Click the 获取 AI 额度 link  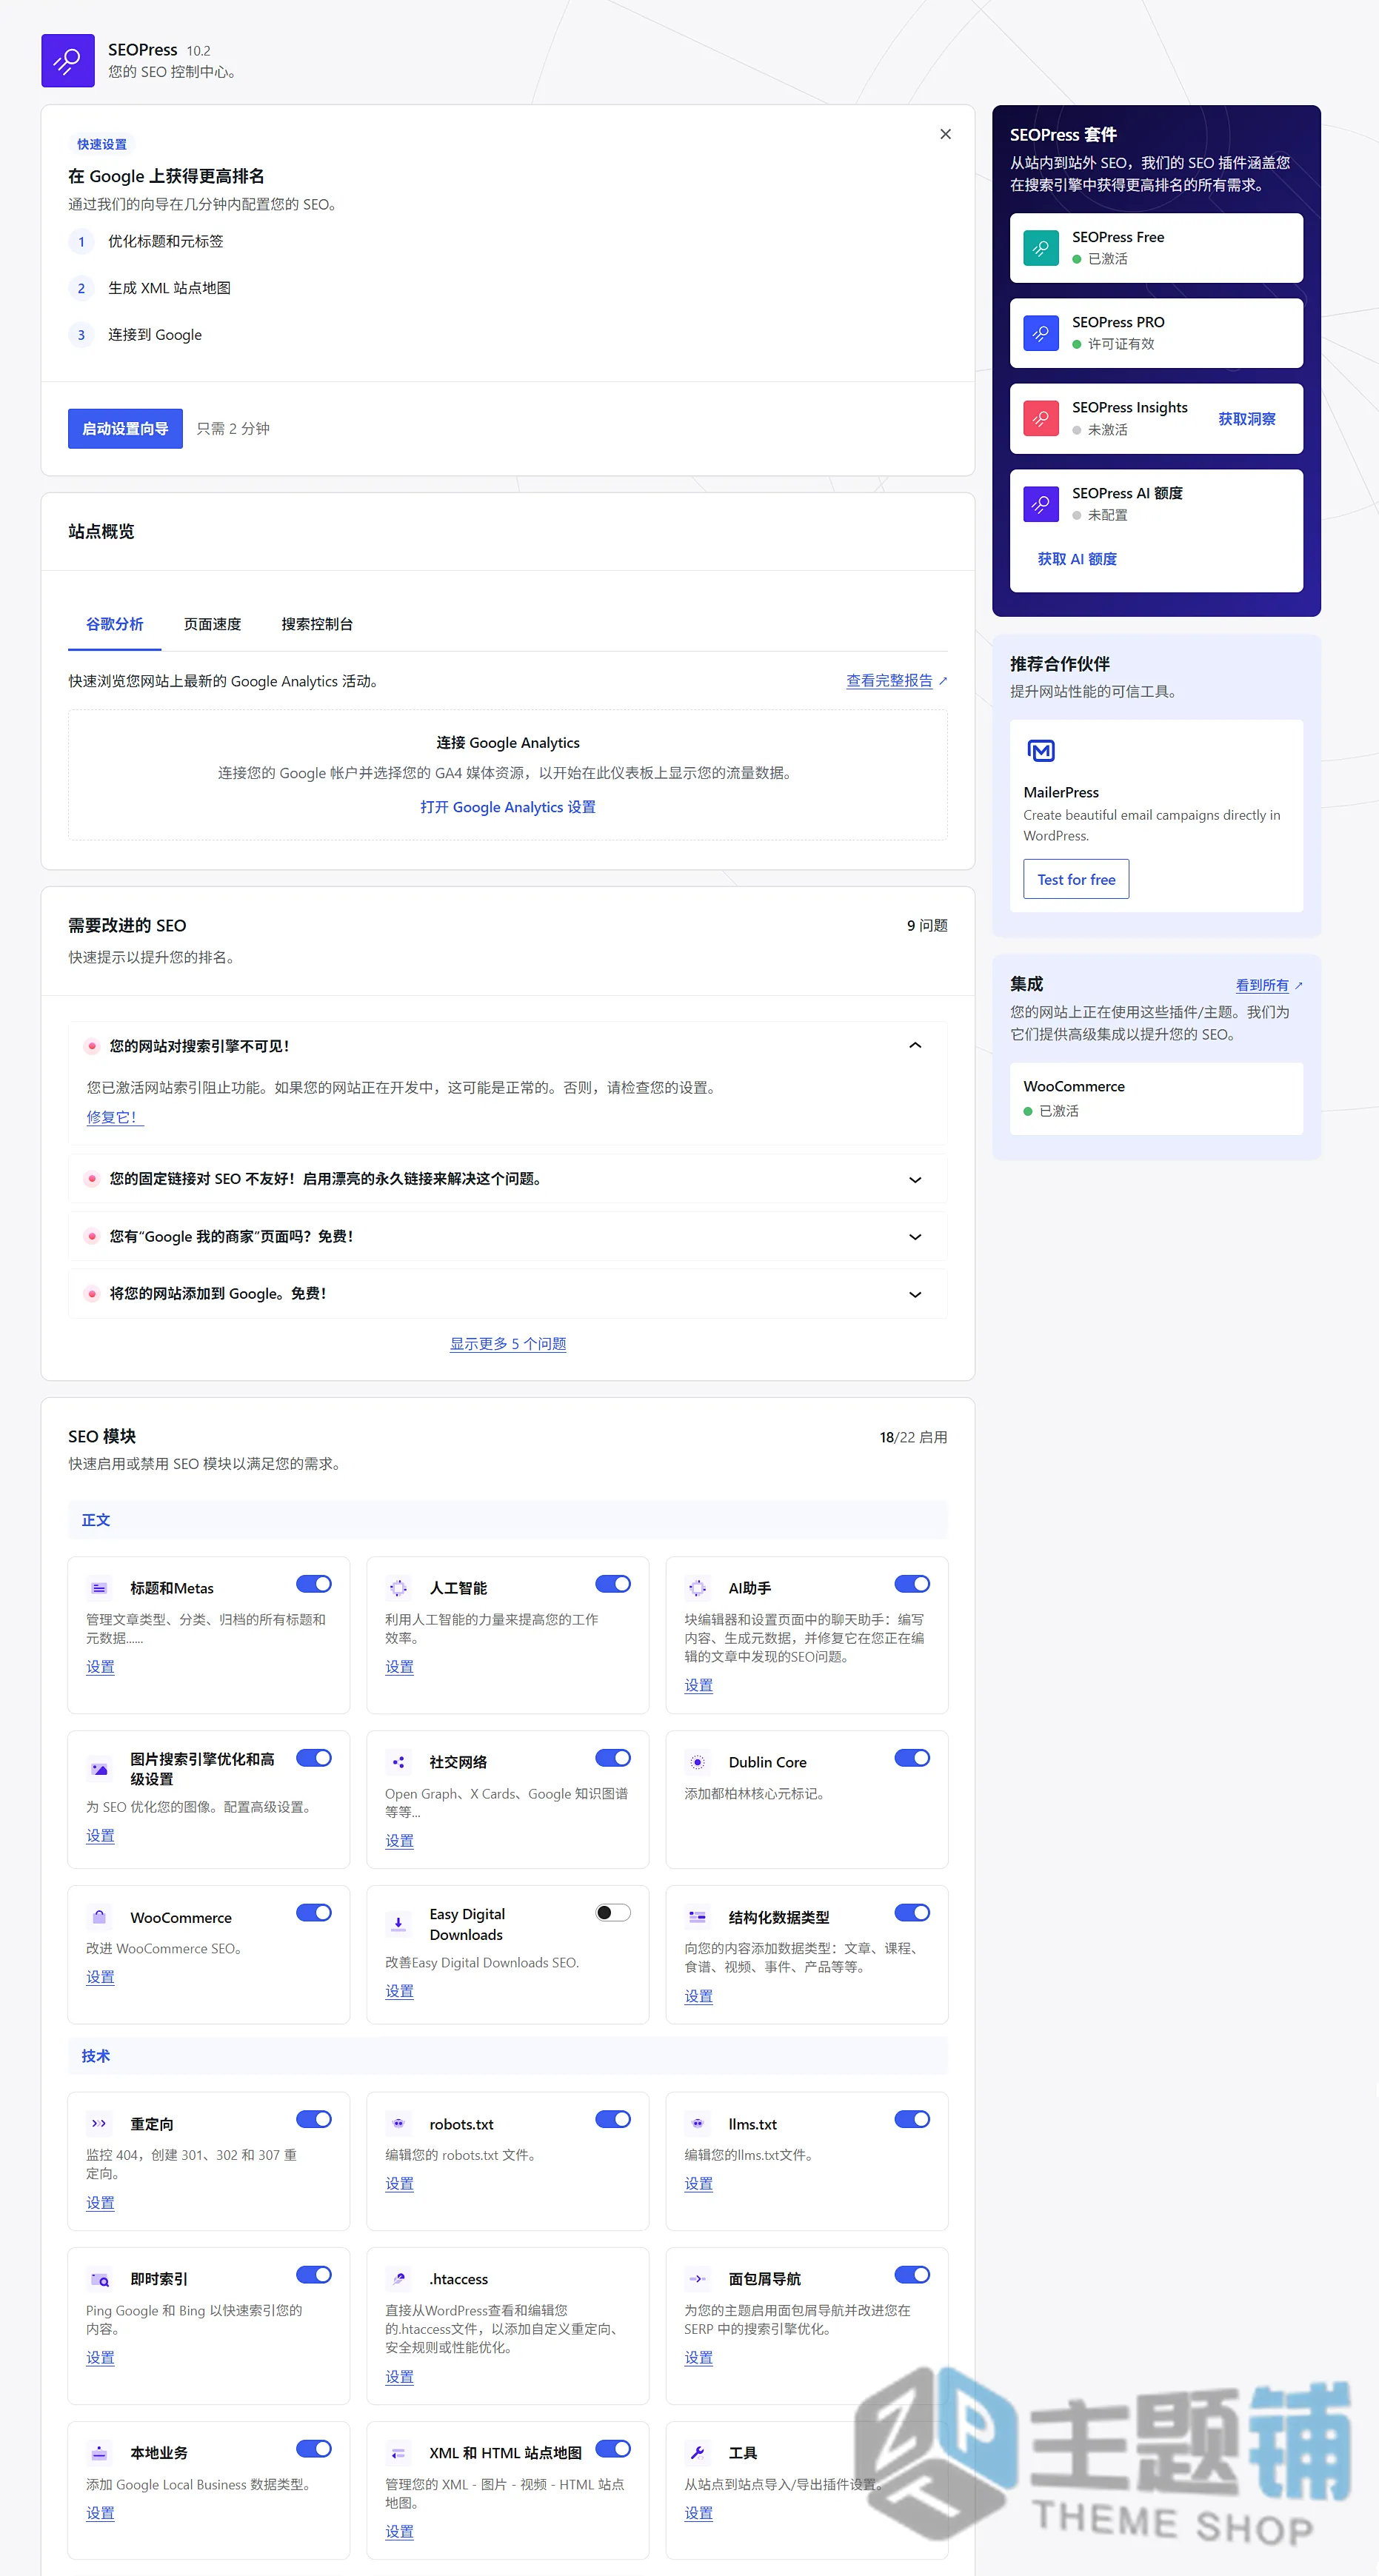point(1077,559)
